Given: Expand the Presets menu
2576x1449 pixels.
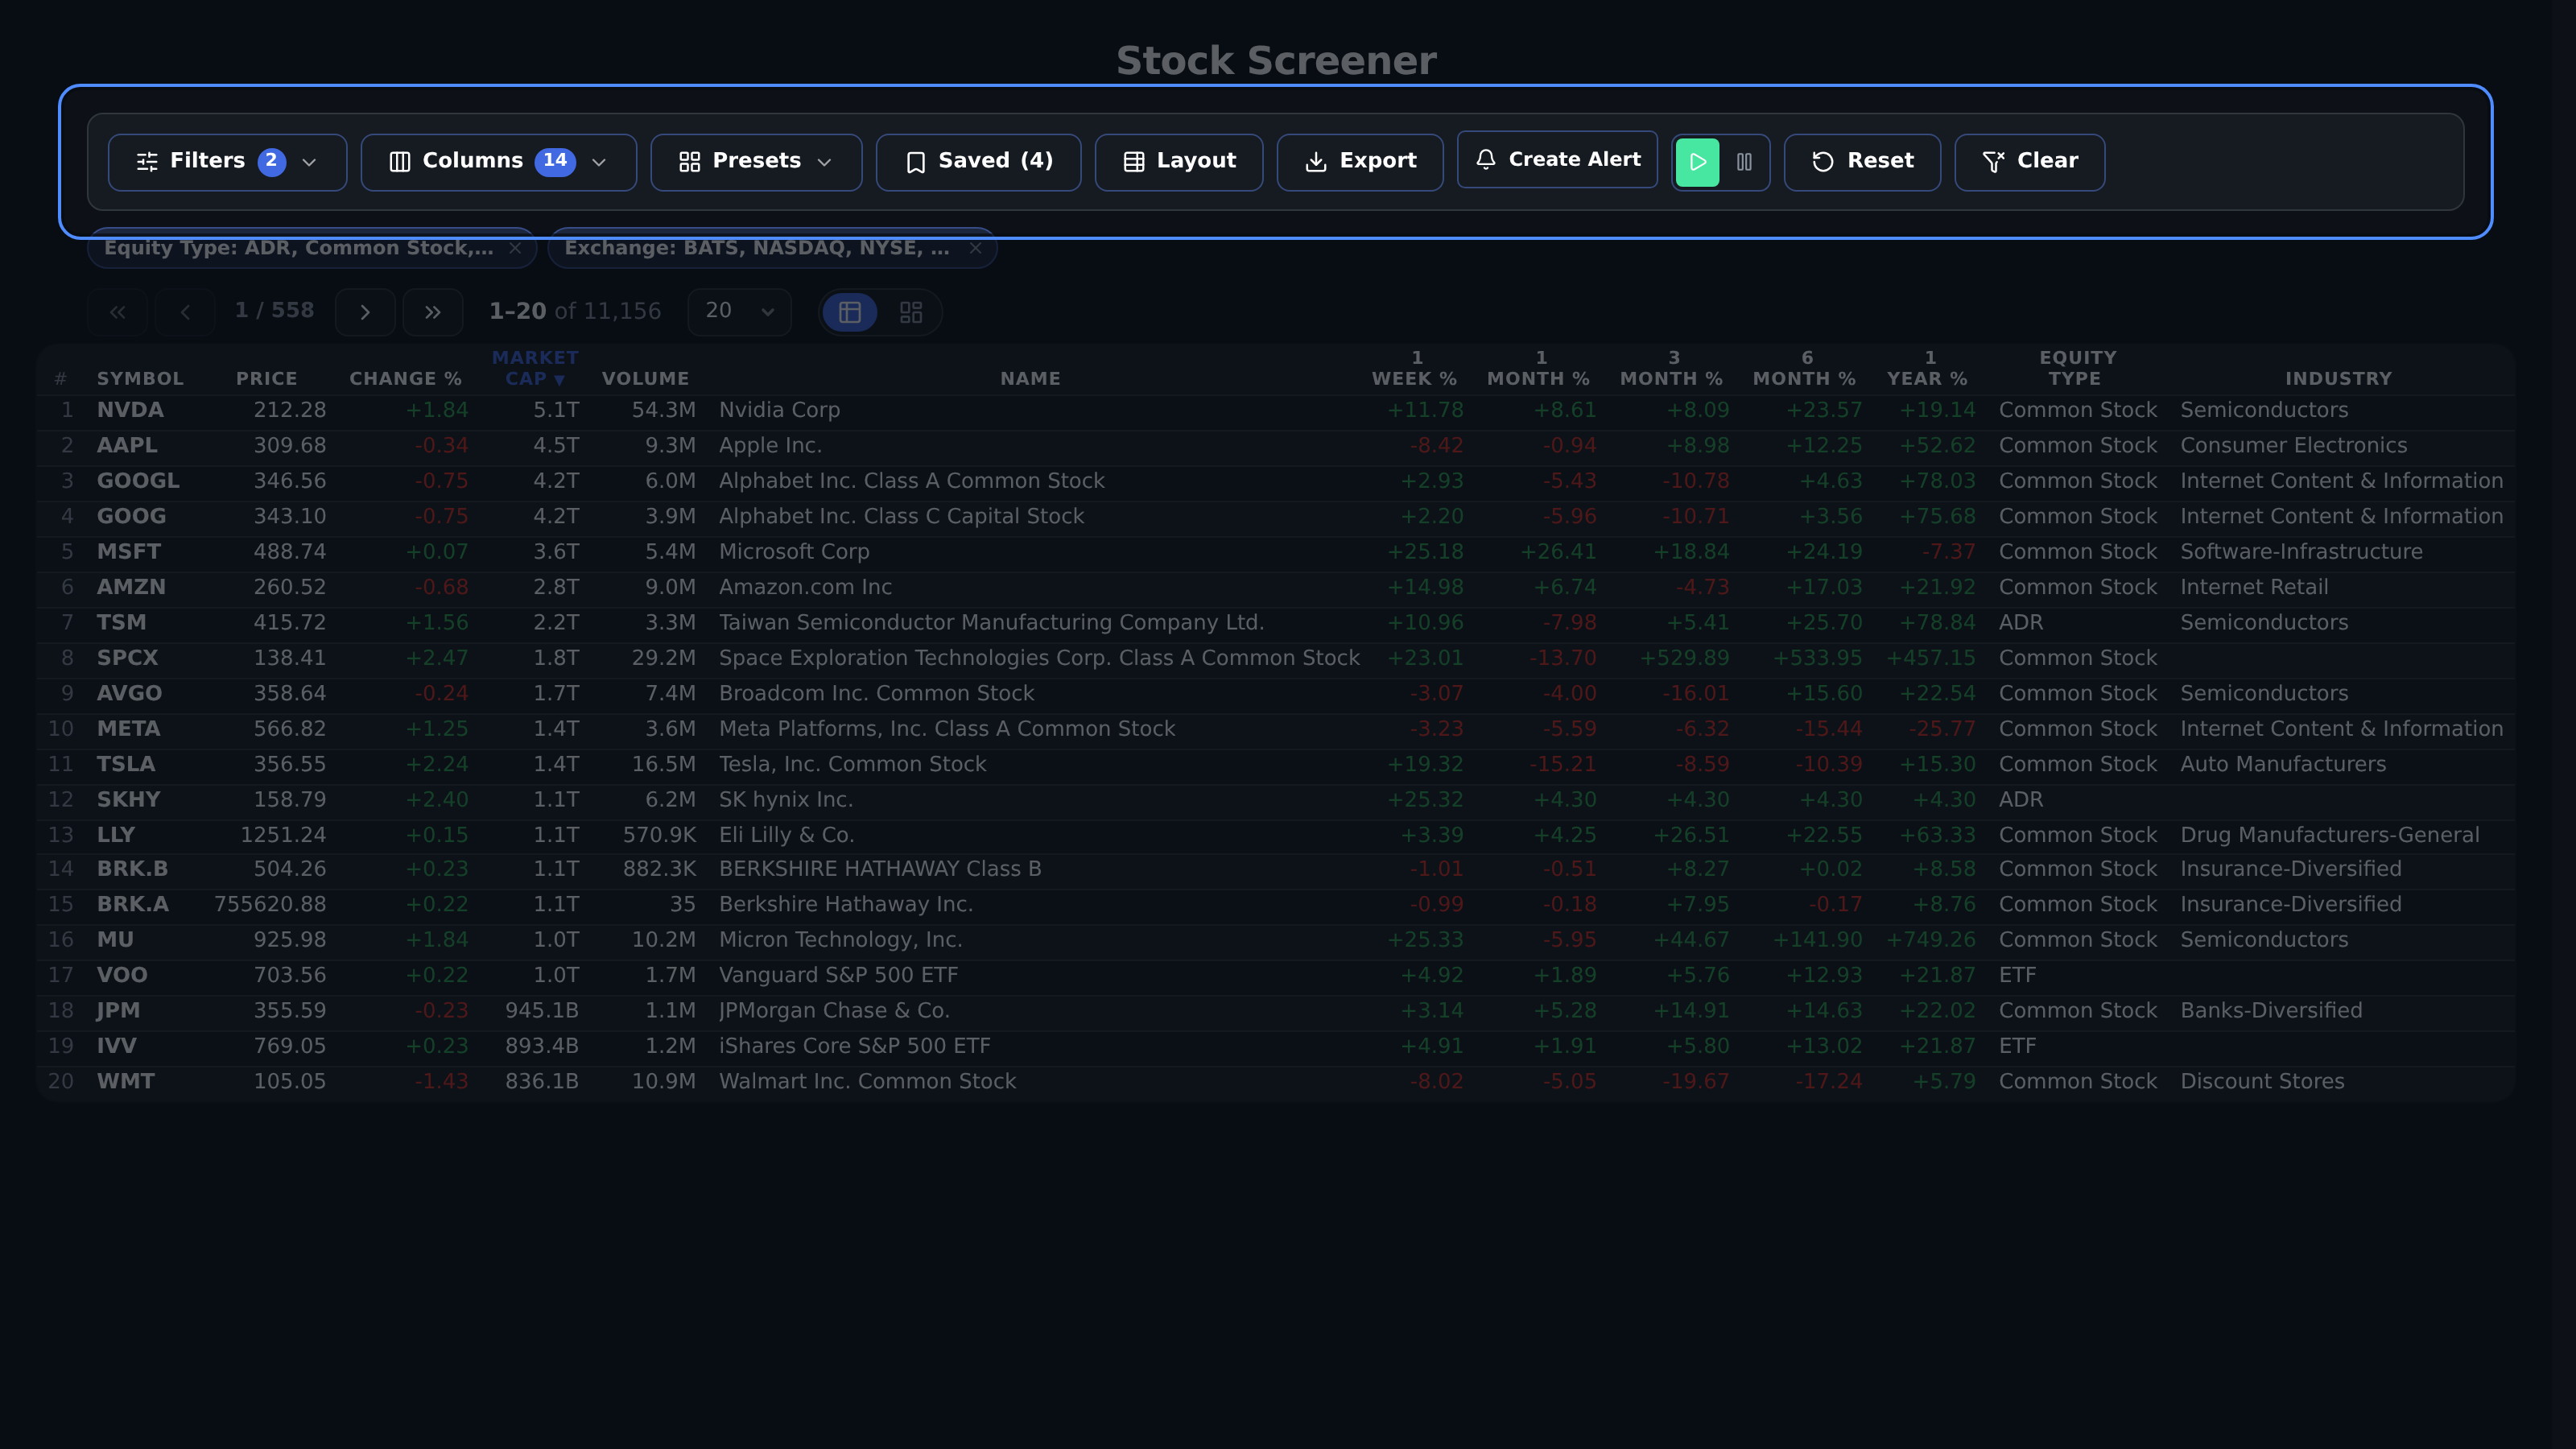Looking at the screenshot, I should [756, 162].
